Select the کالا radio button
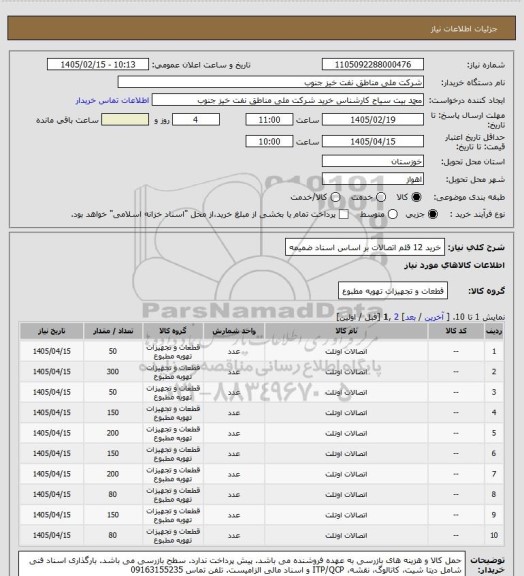Image resolution: width=524 pixels, height=576 pixels. tap(416, 197)
